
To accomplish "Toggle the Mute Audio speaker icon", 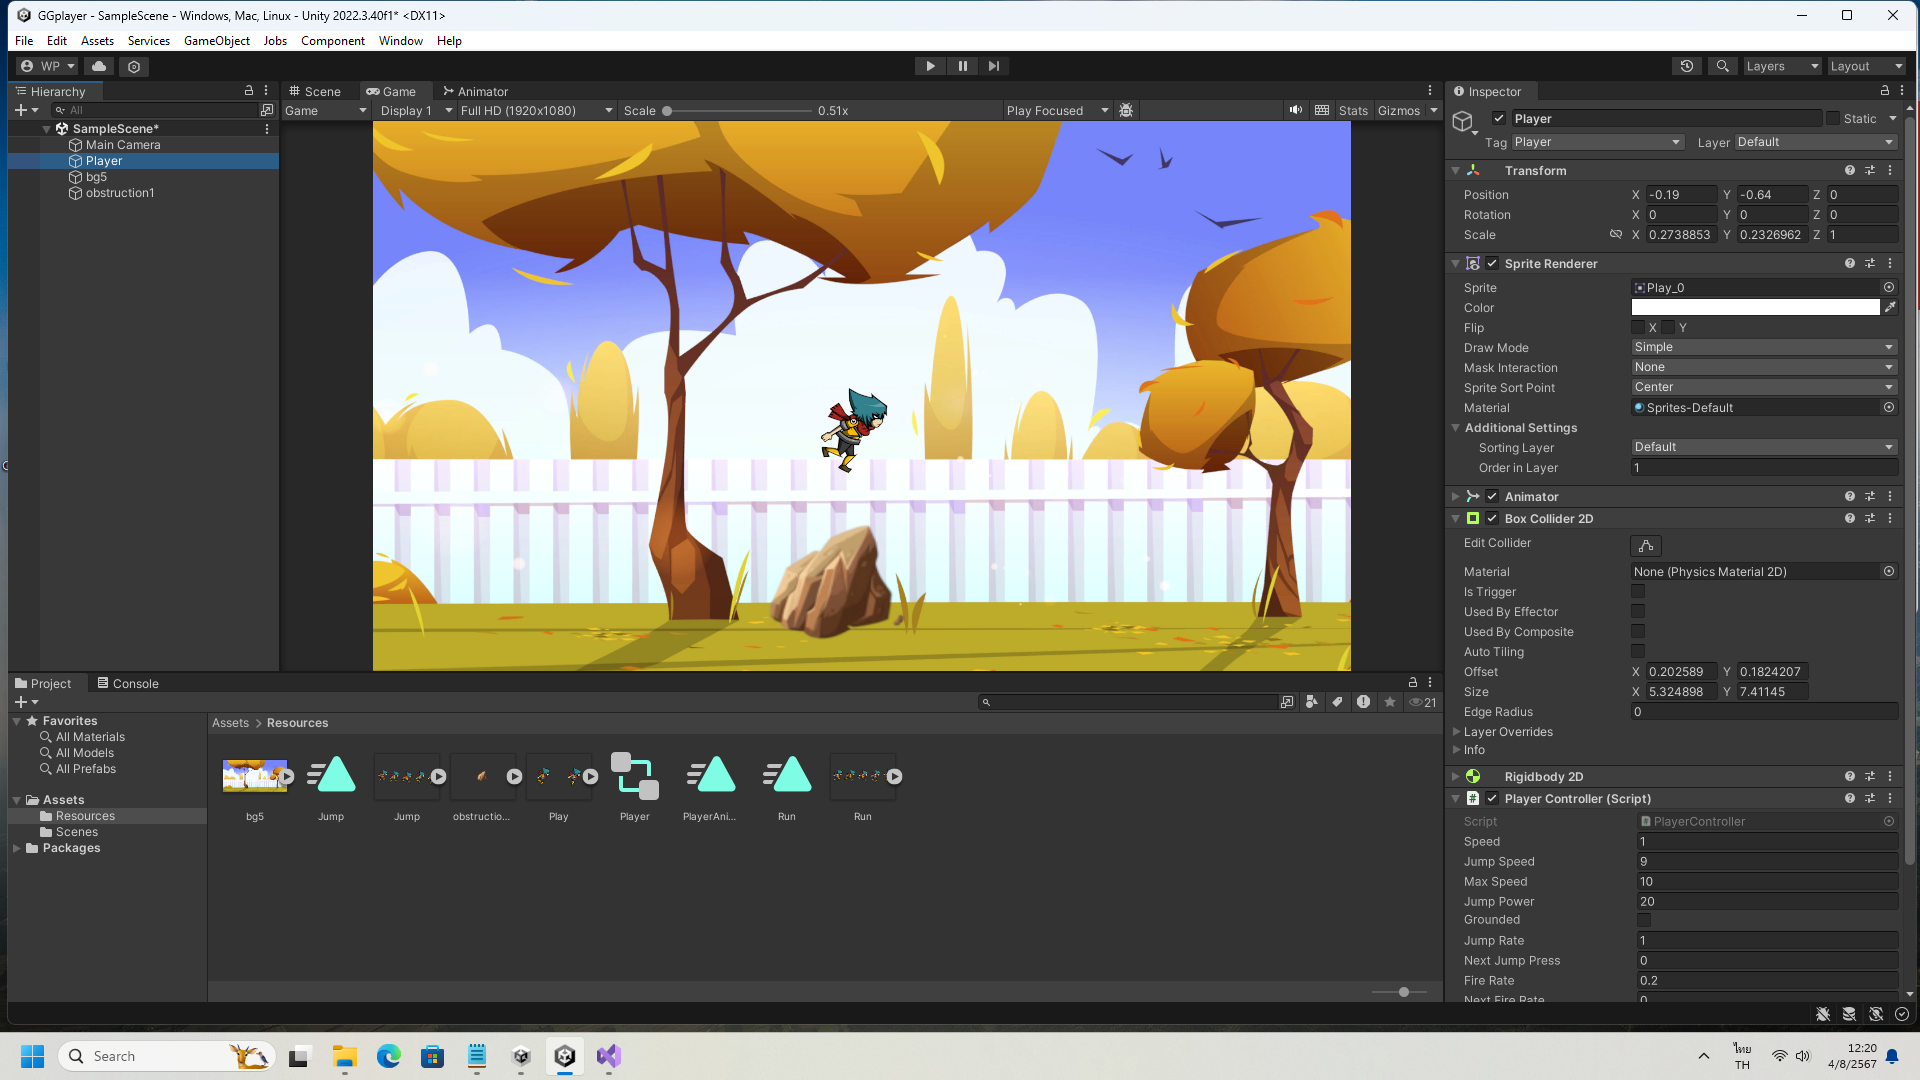I will [1296, 110].
